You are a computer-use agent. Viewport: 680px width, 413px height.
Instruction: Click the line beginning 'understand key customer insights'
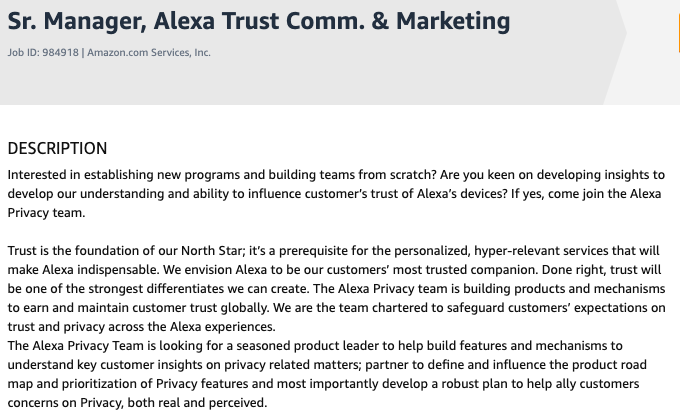coord(327,365)
